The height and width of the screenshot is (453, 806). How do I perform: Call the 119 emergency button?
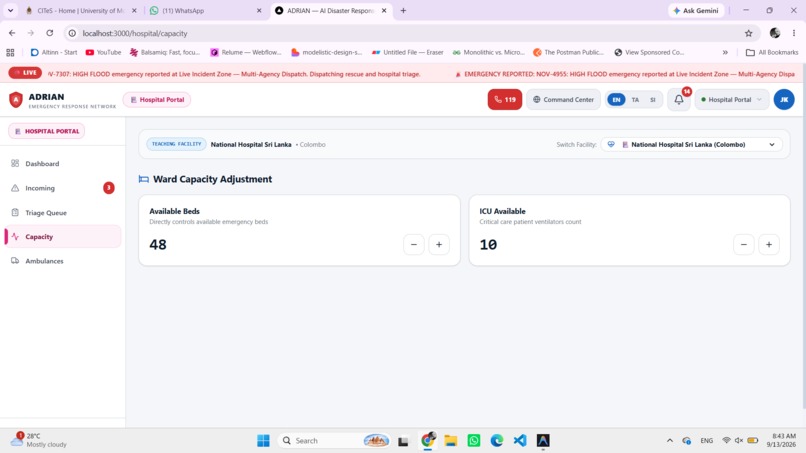tap(504, 99)
